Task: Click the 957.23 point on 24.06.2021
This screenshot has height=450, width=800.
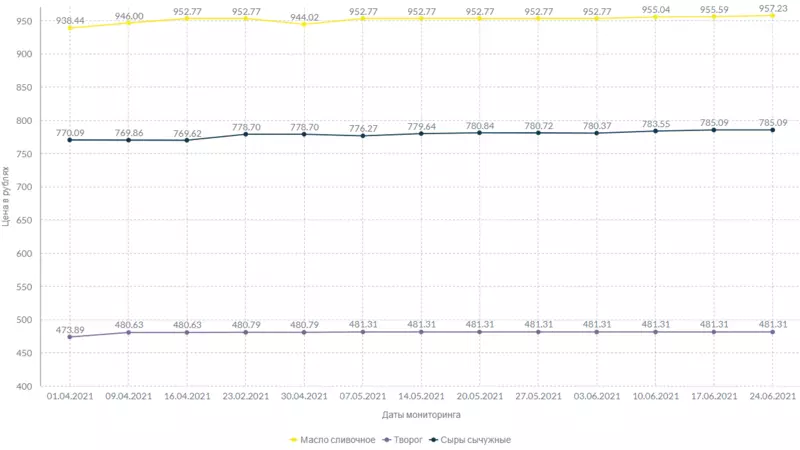Action: pos(772,15)
